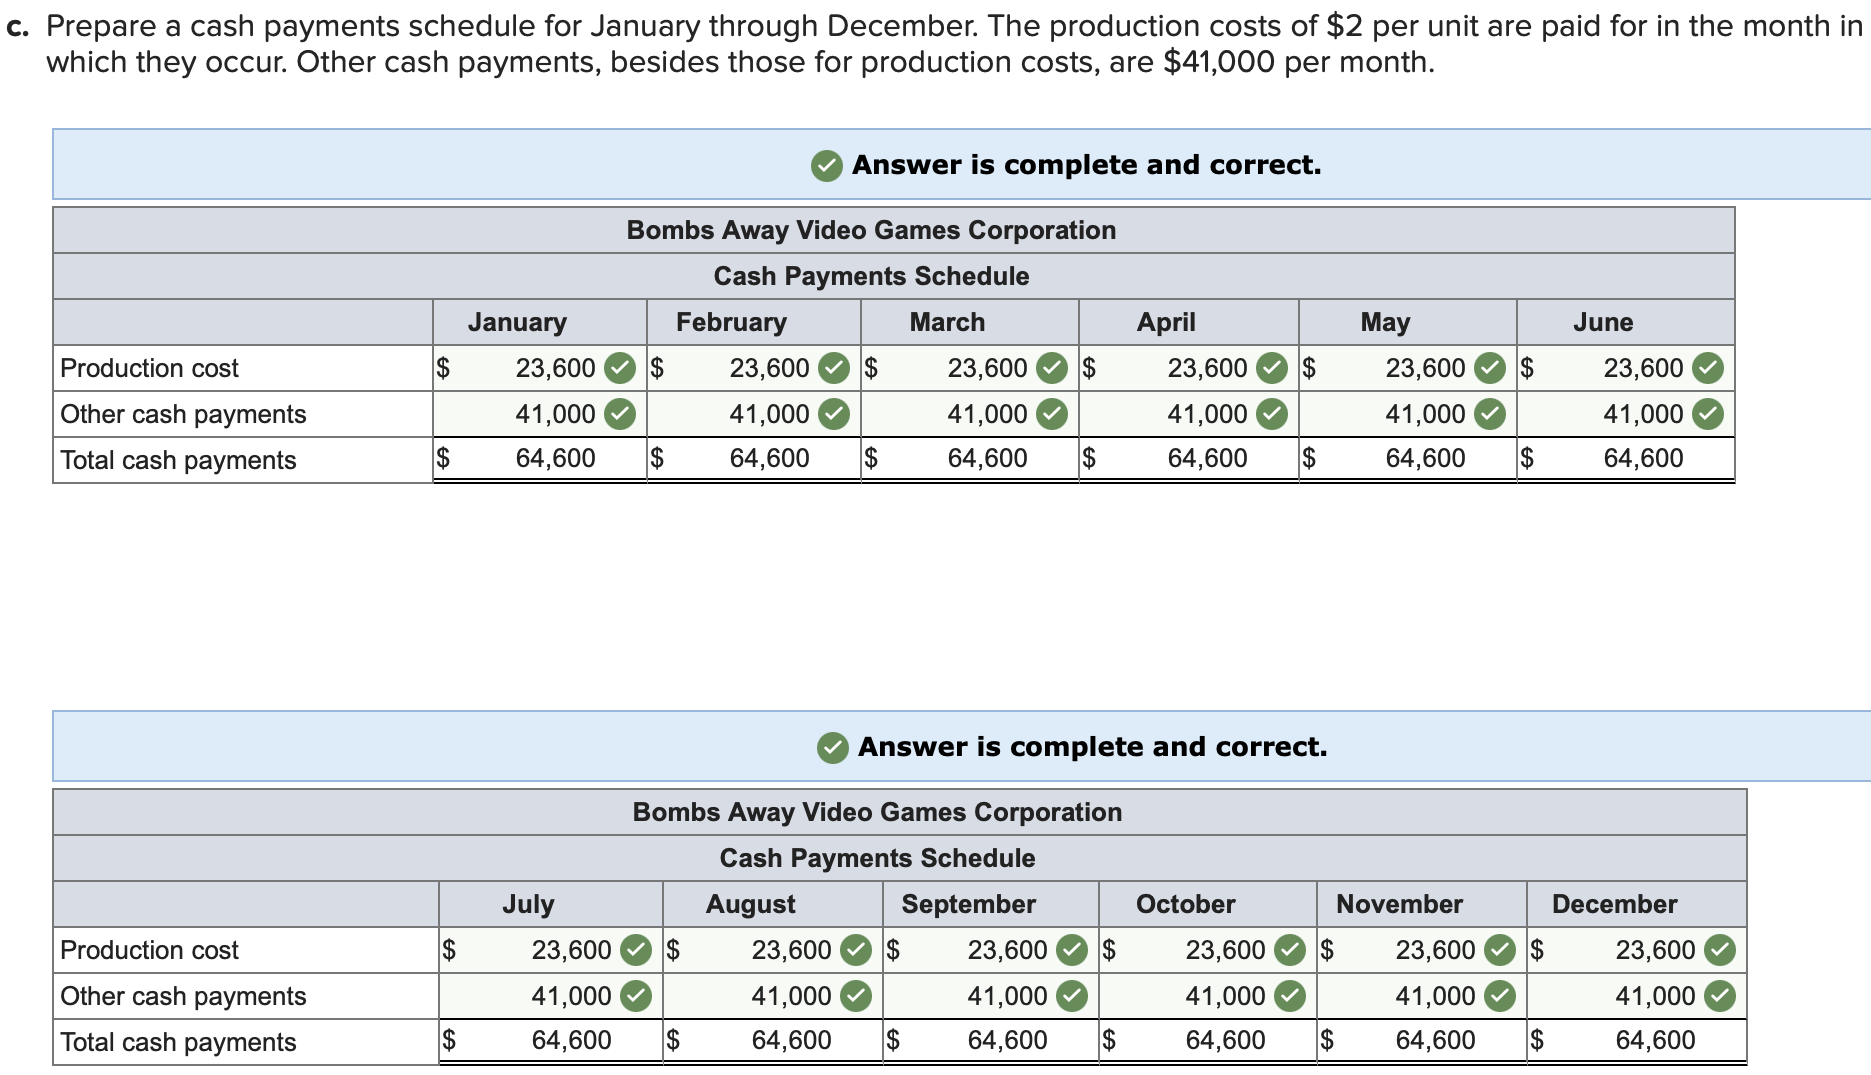Click the checkmark beside December other cash payments
The image size is (1871, 1075).
point(1718,995)
